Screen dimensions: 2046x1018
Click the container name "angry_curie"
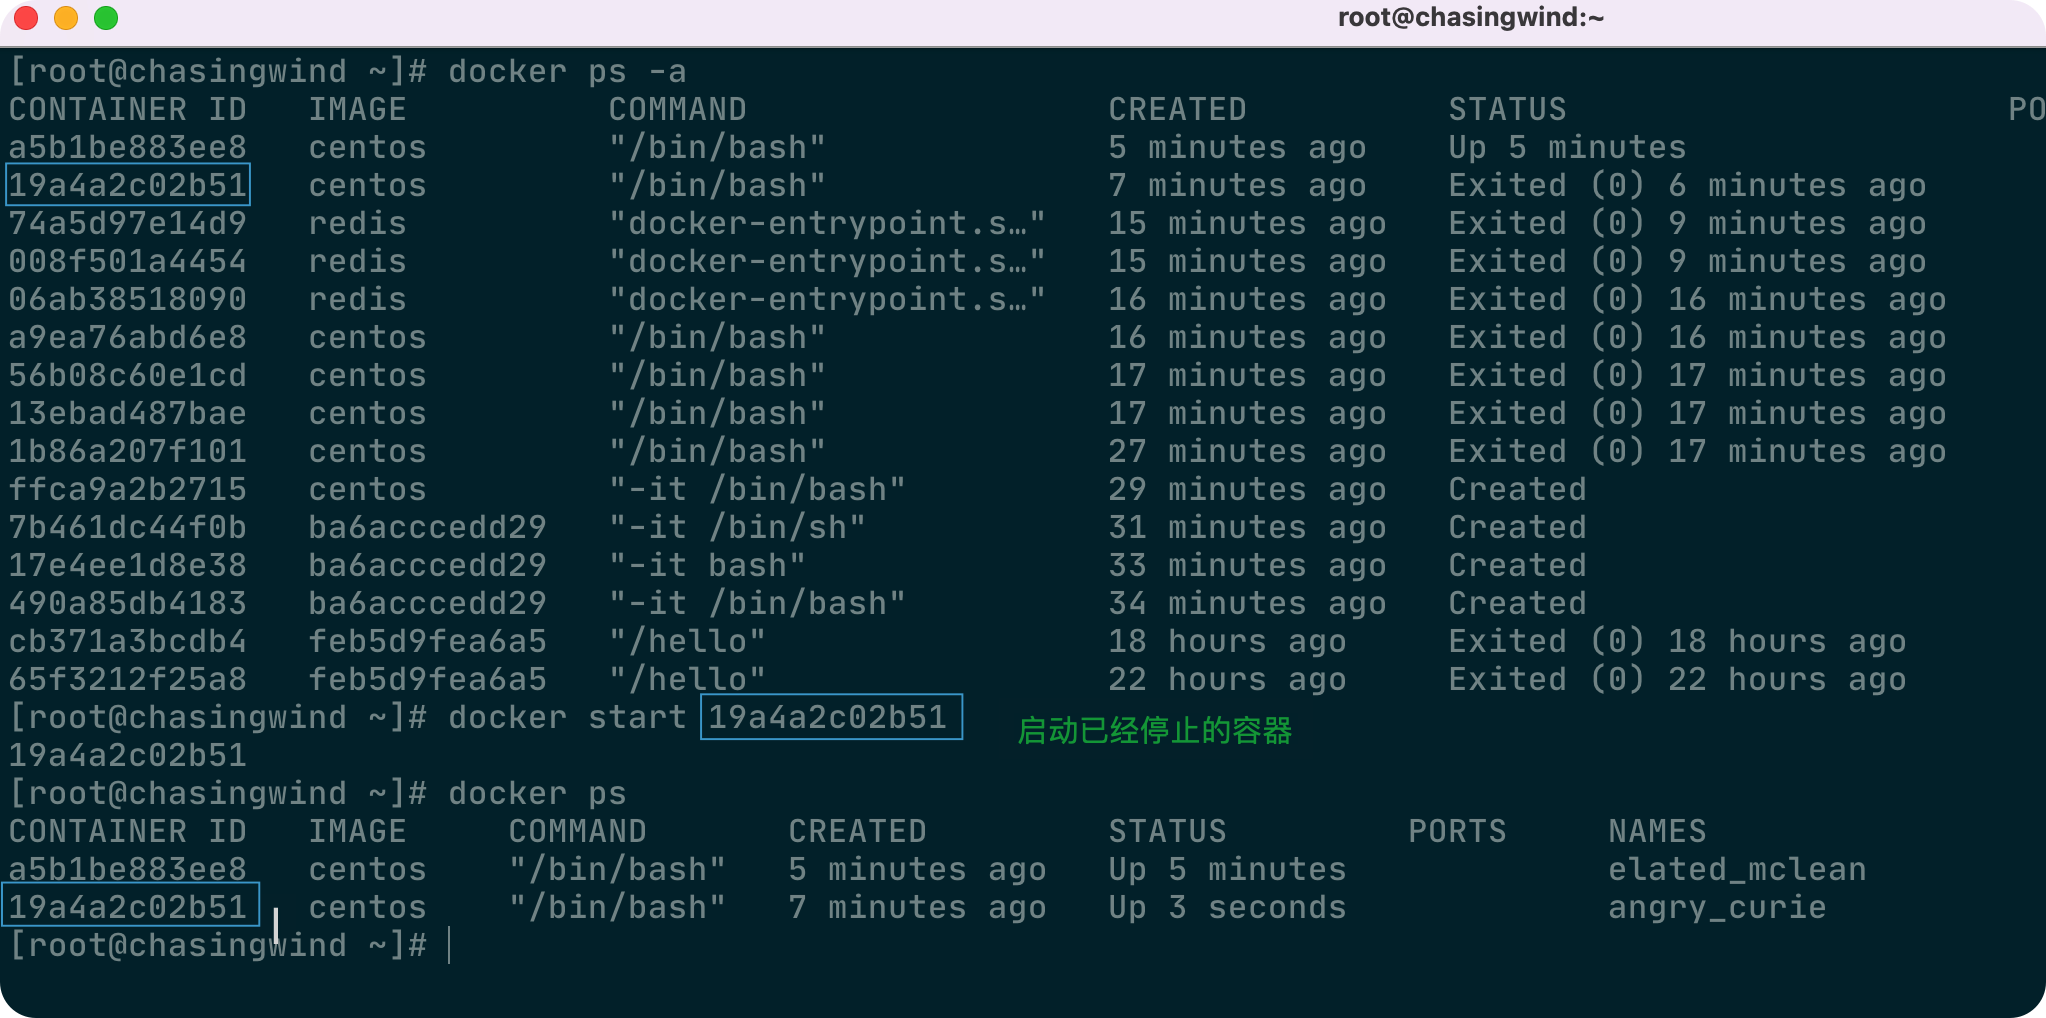click(x=1717, y=907)
